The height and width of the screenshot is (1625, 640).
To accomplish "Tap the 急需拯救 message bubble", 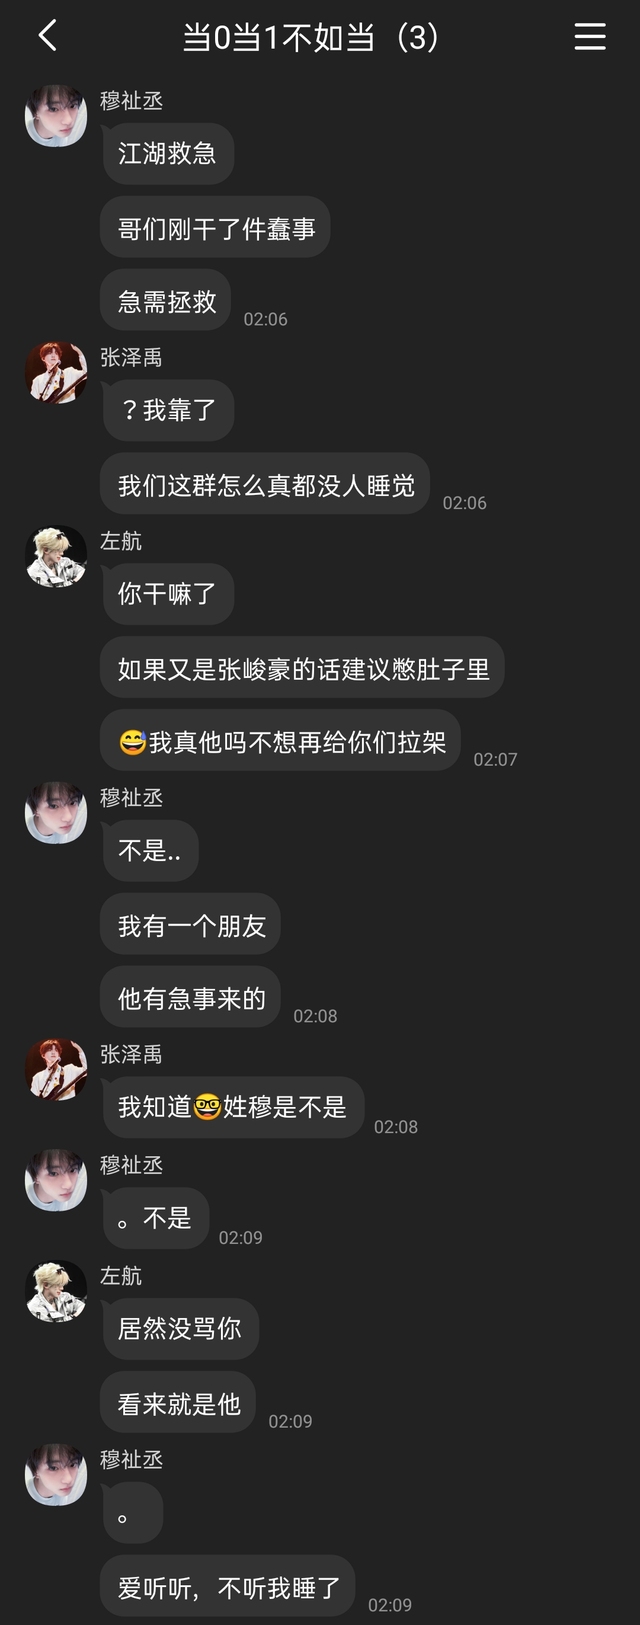I will point(166,301).
